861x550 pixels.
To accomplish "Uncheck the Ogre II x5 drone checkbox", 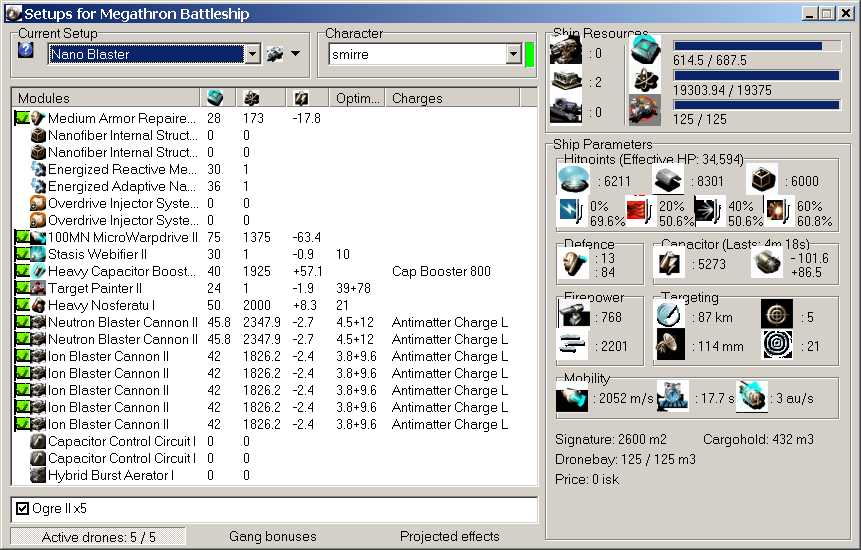I will (x=23, y=509).
